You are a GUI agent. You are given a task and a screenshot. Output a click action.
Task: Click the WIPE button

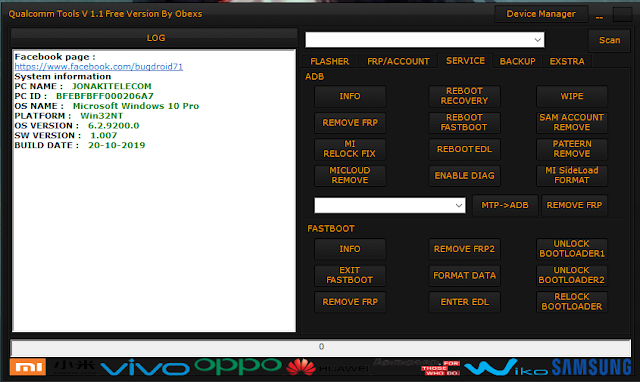point(571,96)
